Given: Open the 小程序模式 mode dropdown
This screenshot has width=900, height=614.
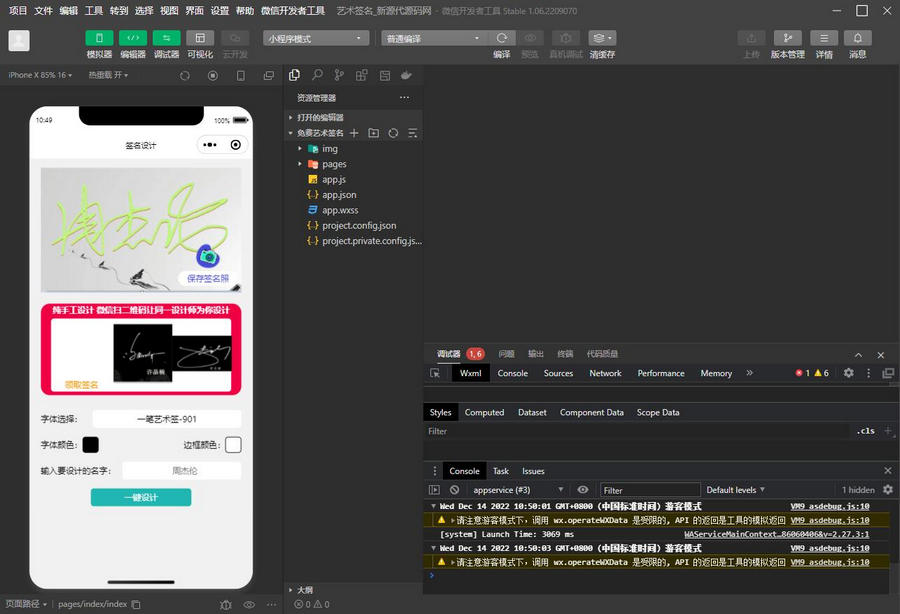Looking at the screenshot, I should pos(316,38).
